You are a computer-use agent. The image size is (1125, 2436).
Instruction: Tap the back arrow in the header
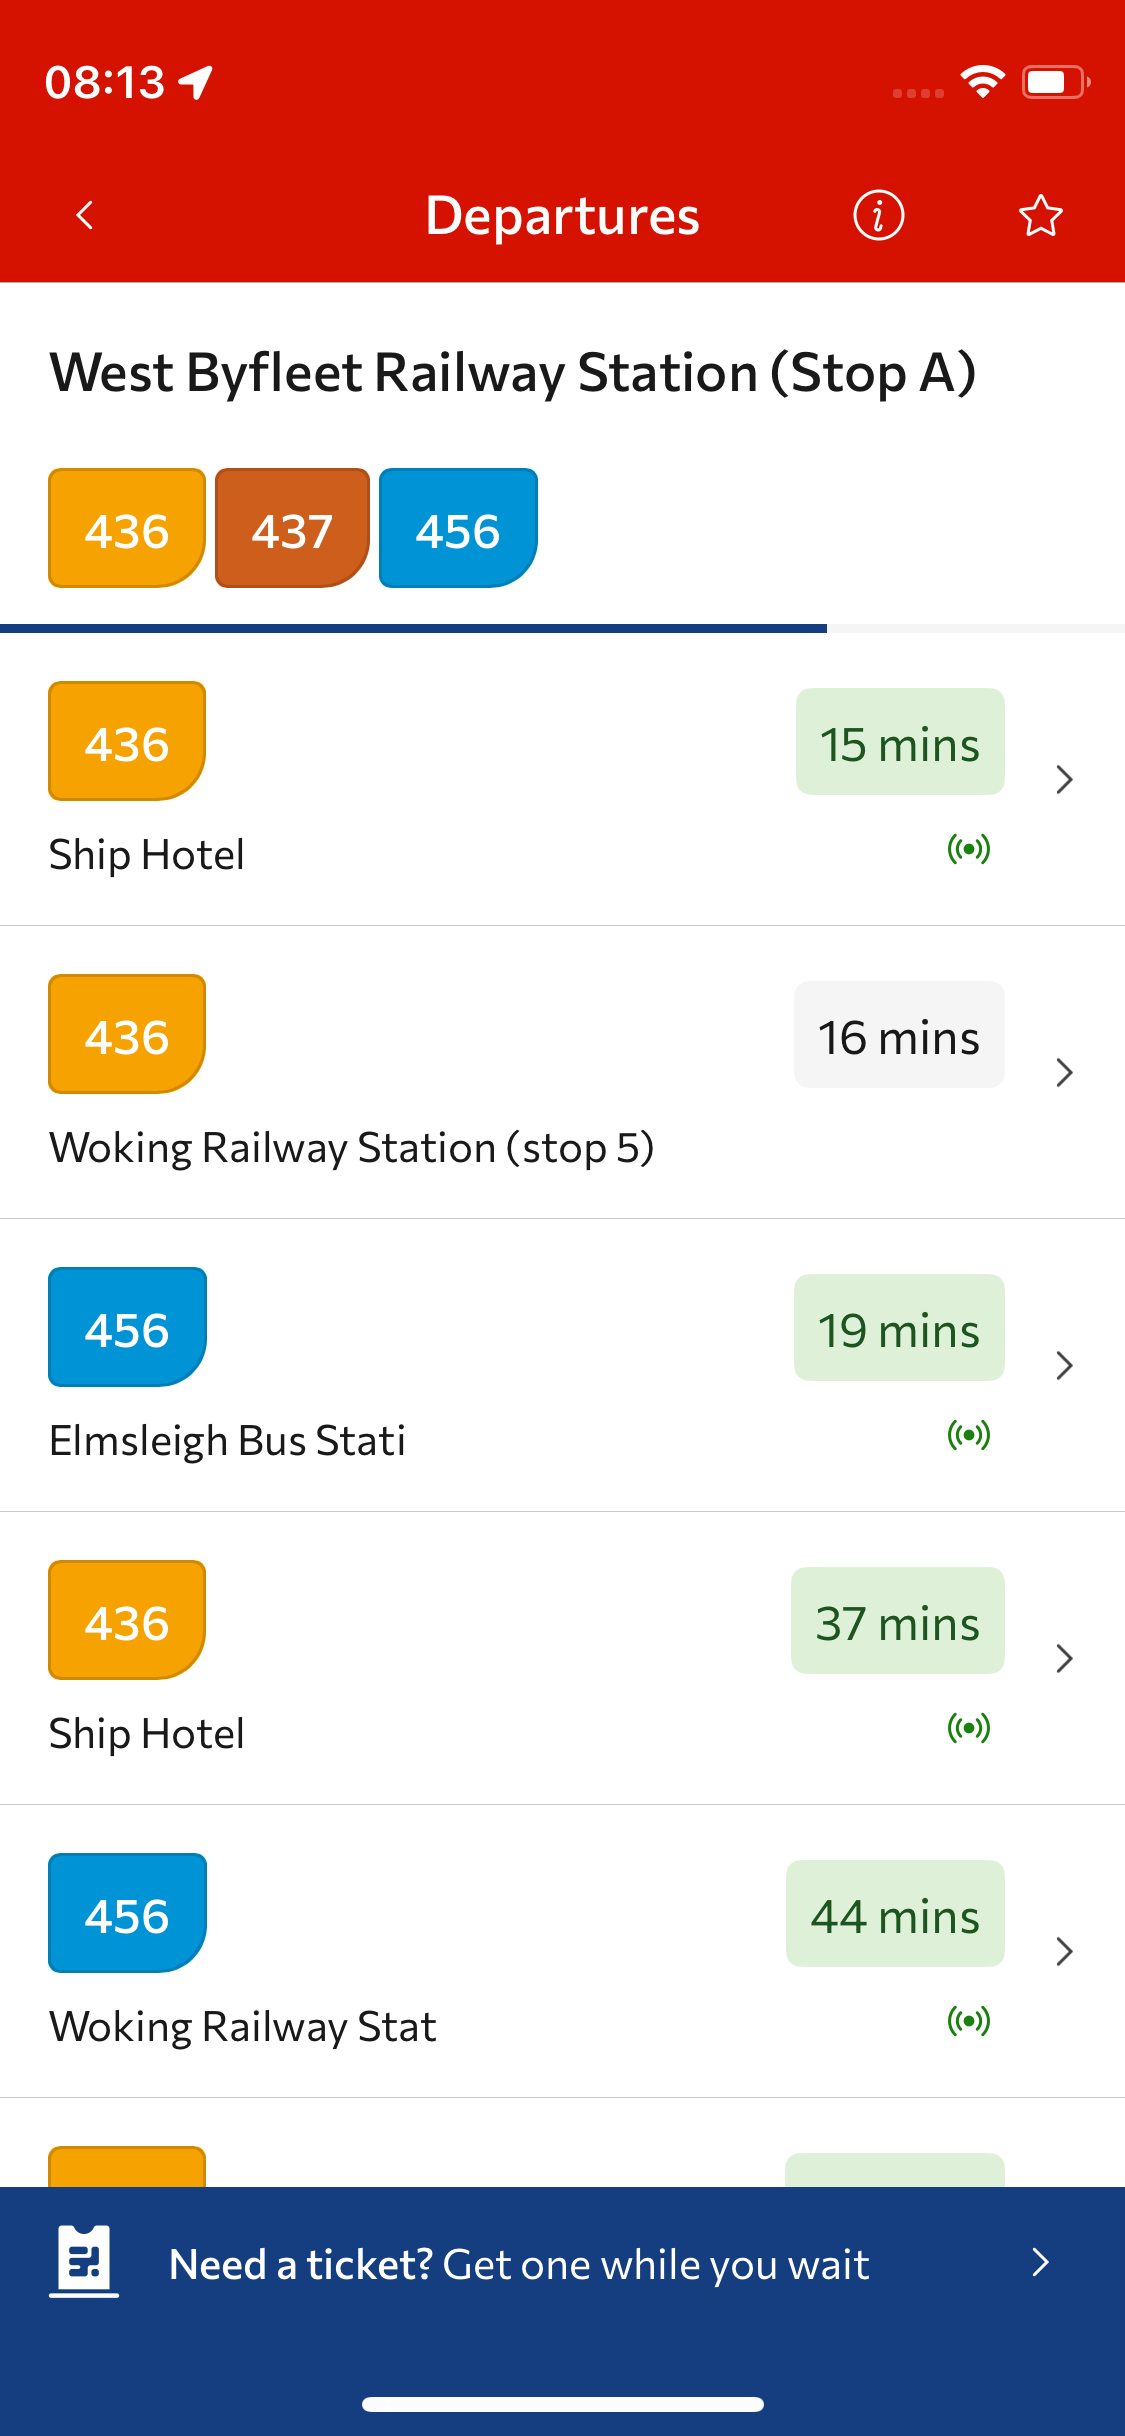pos(85,215)
